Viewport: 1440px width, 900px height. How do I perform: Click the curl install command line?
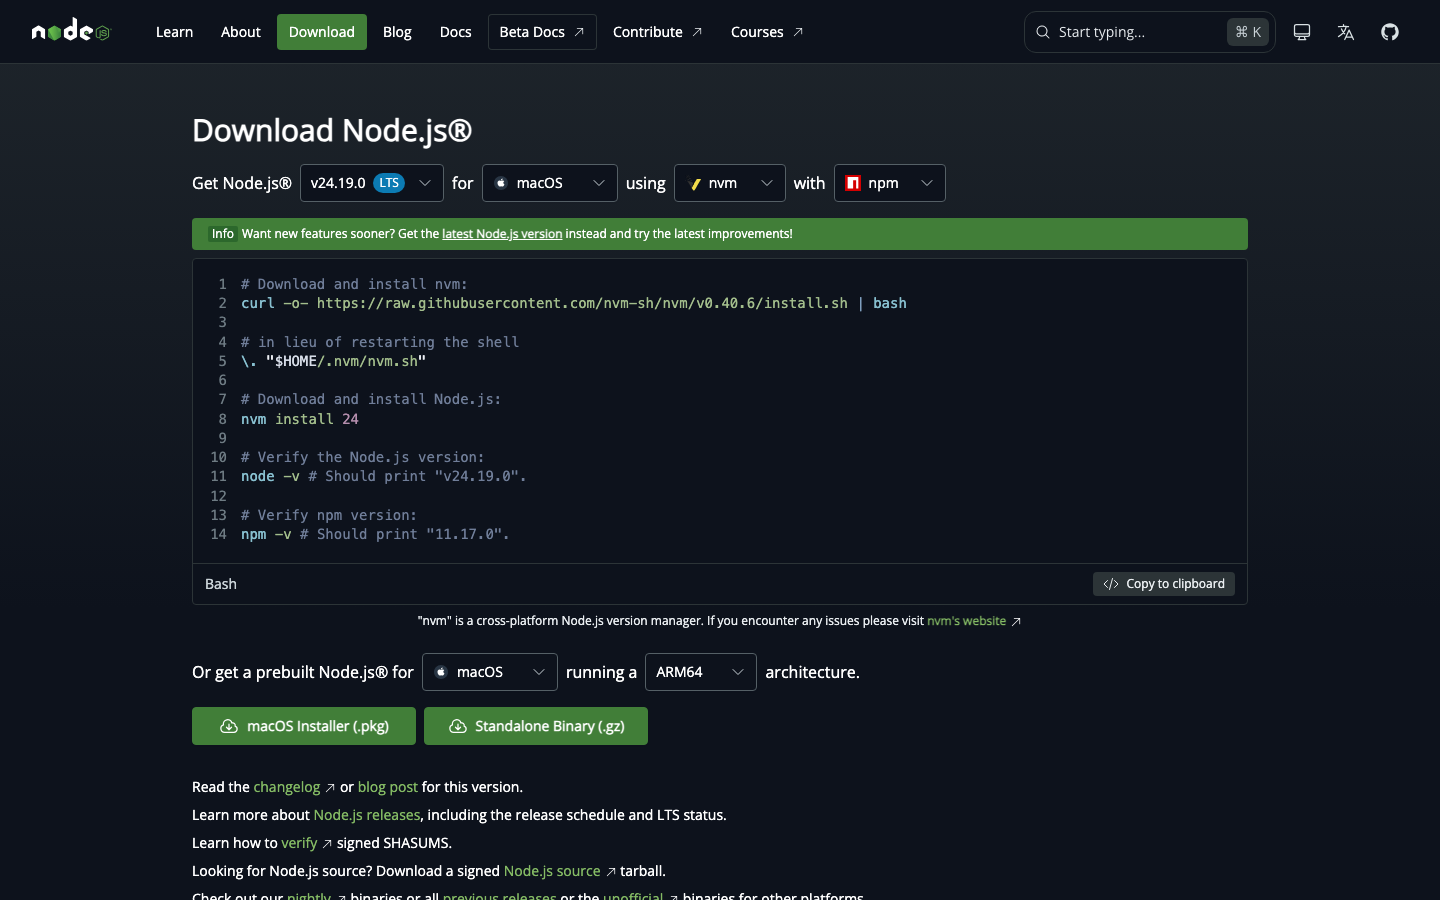click(x=574, y=303)
